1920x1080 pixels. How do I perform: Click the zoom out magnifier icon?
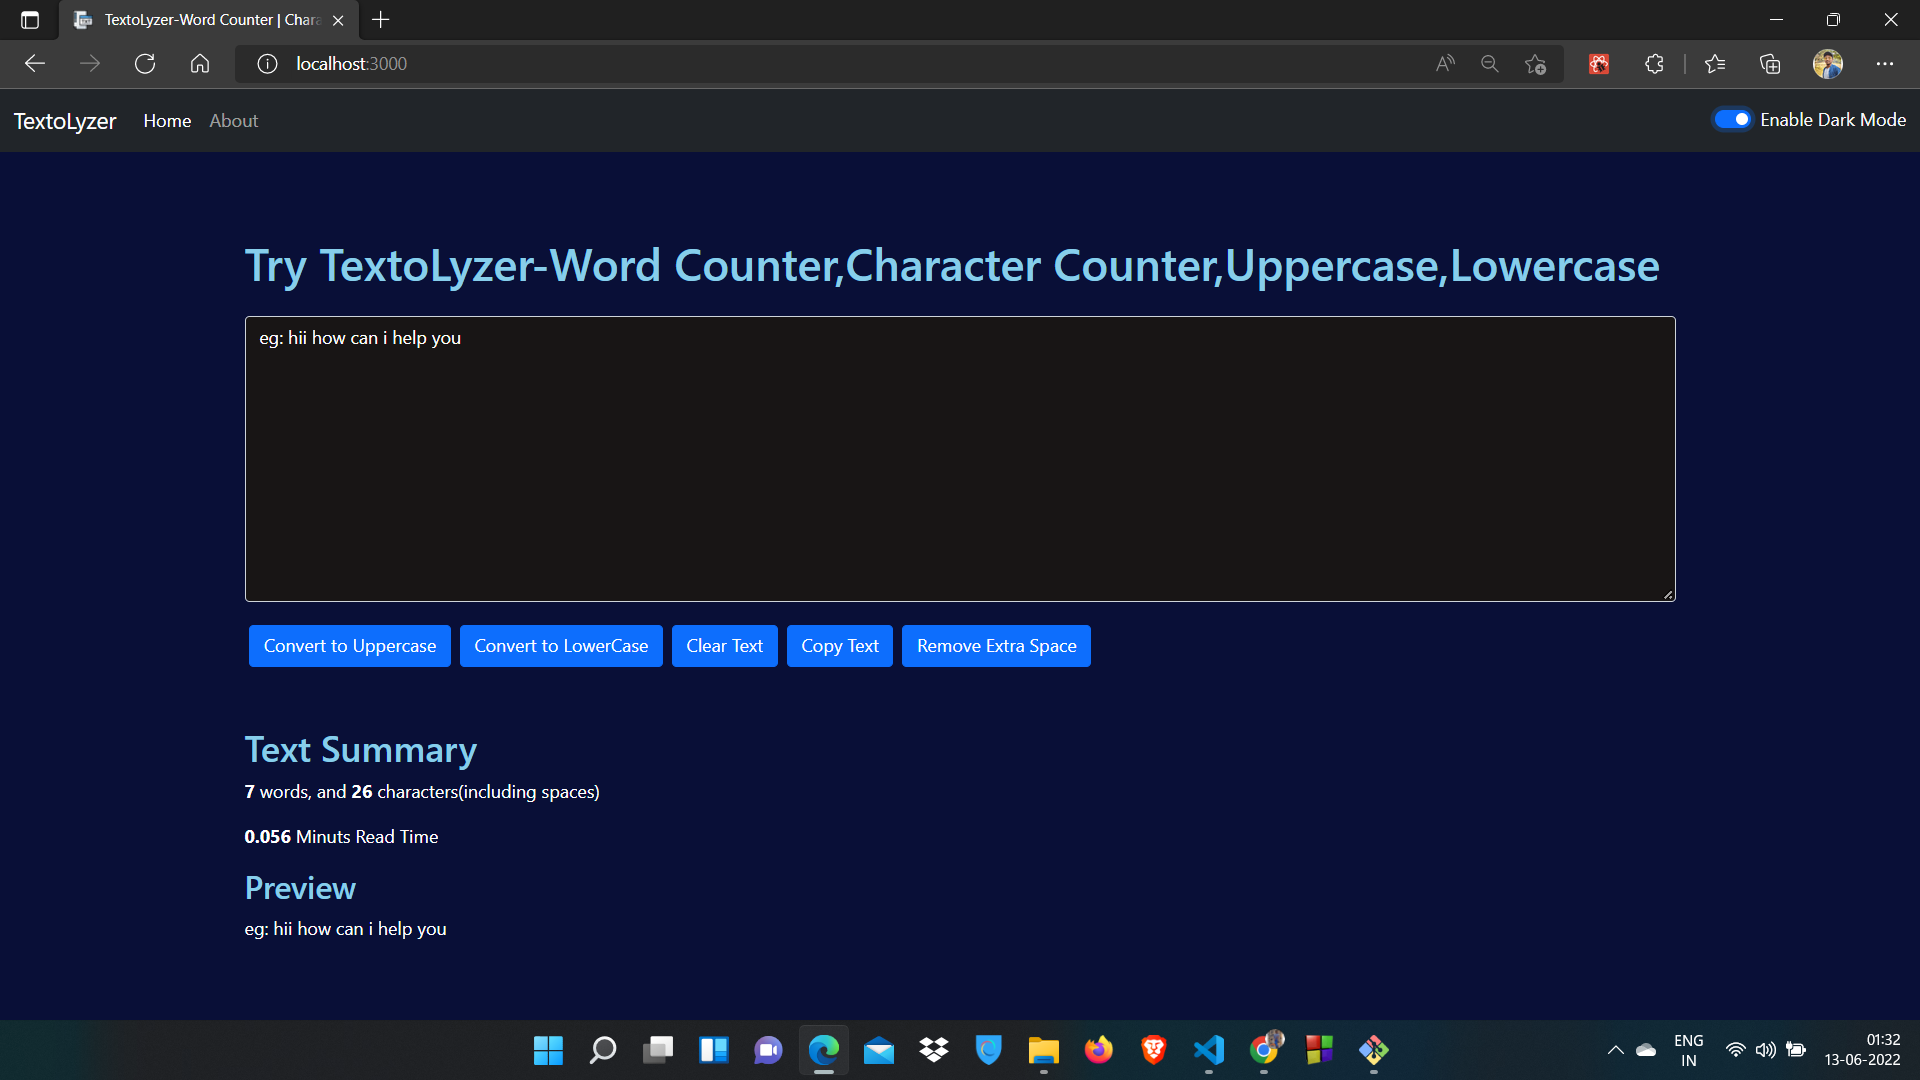1490,64
